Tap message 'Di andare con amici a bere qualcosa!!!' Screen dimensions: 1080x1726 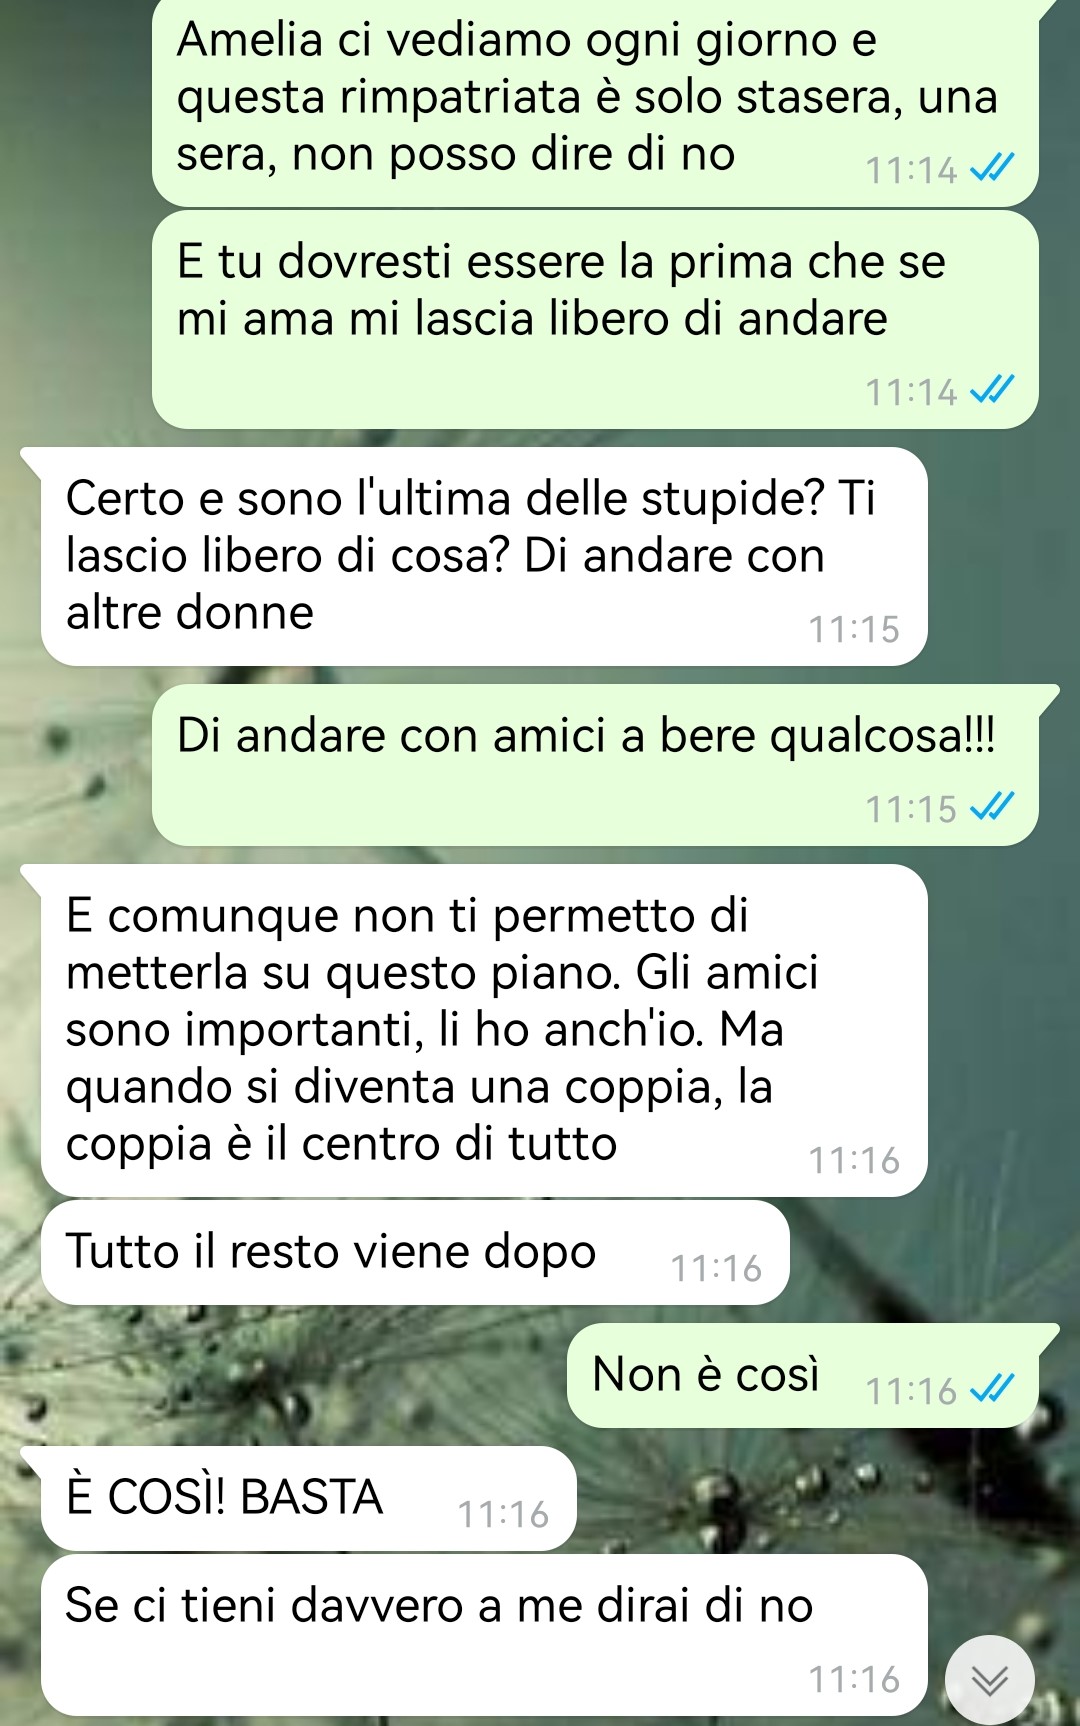[x=595, y=765]
